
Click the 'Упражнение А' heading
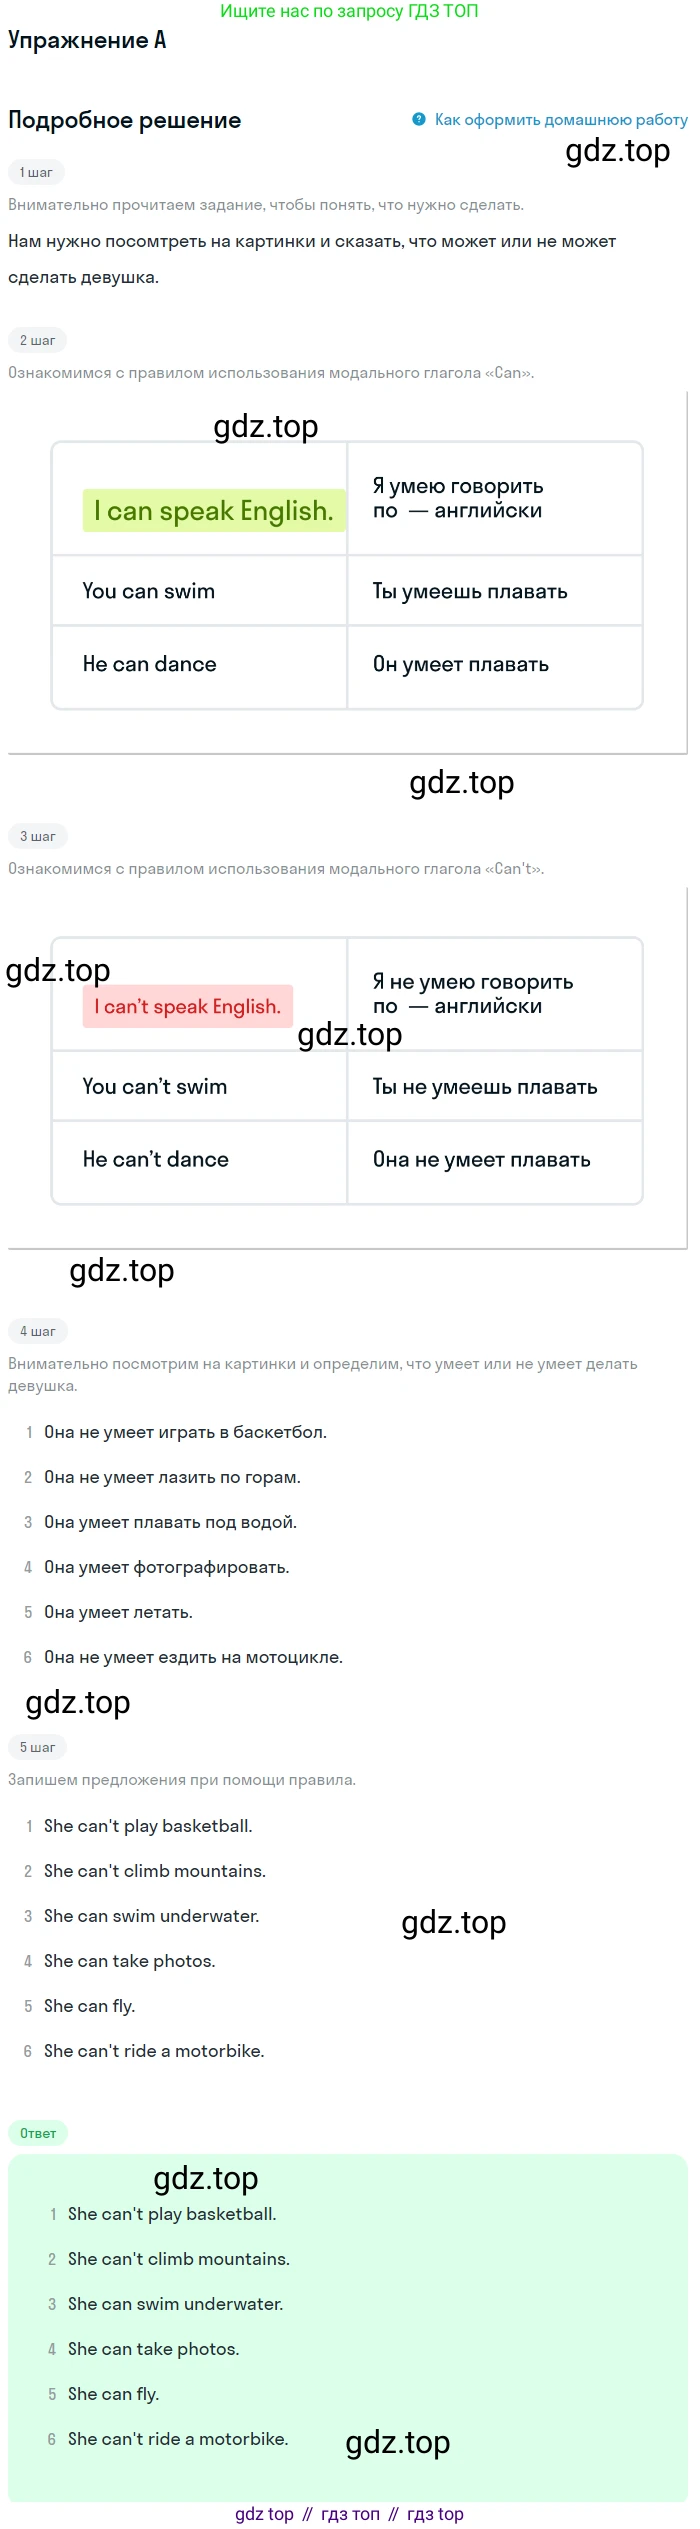coord(87,40)
